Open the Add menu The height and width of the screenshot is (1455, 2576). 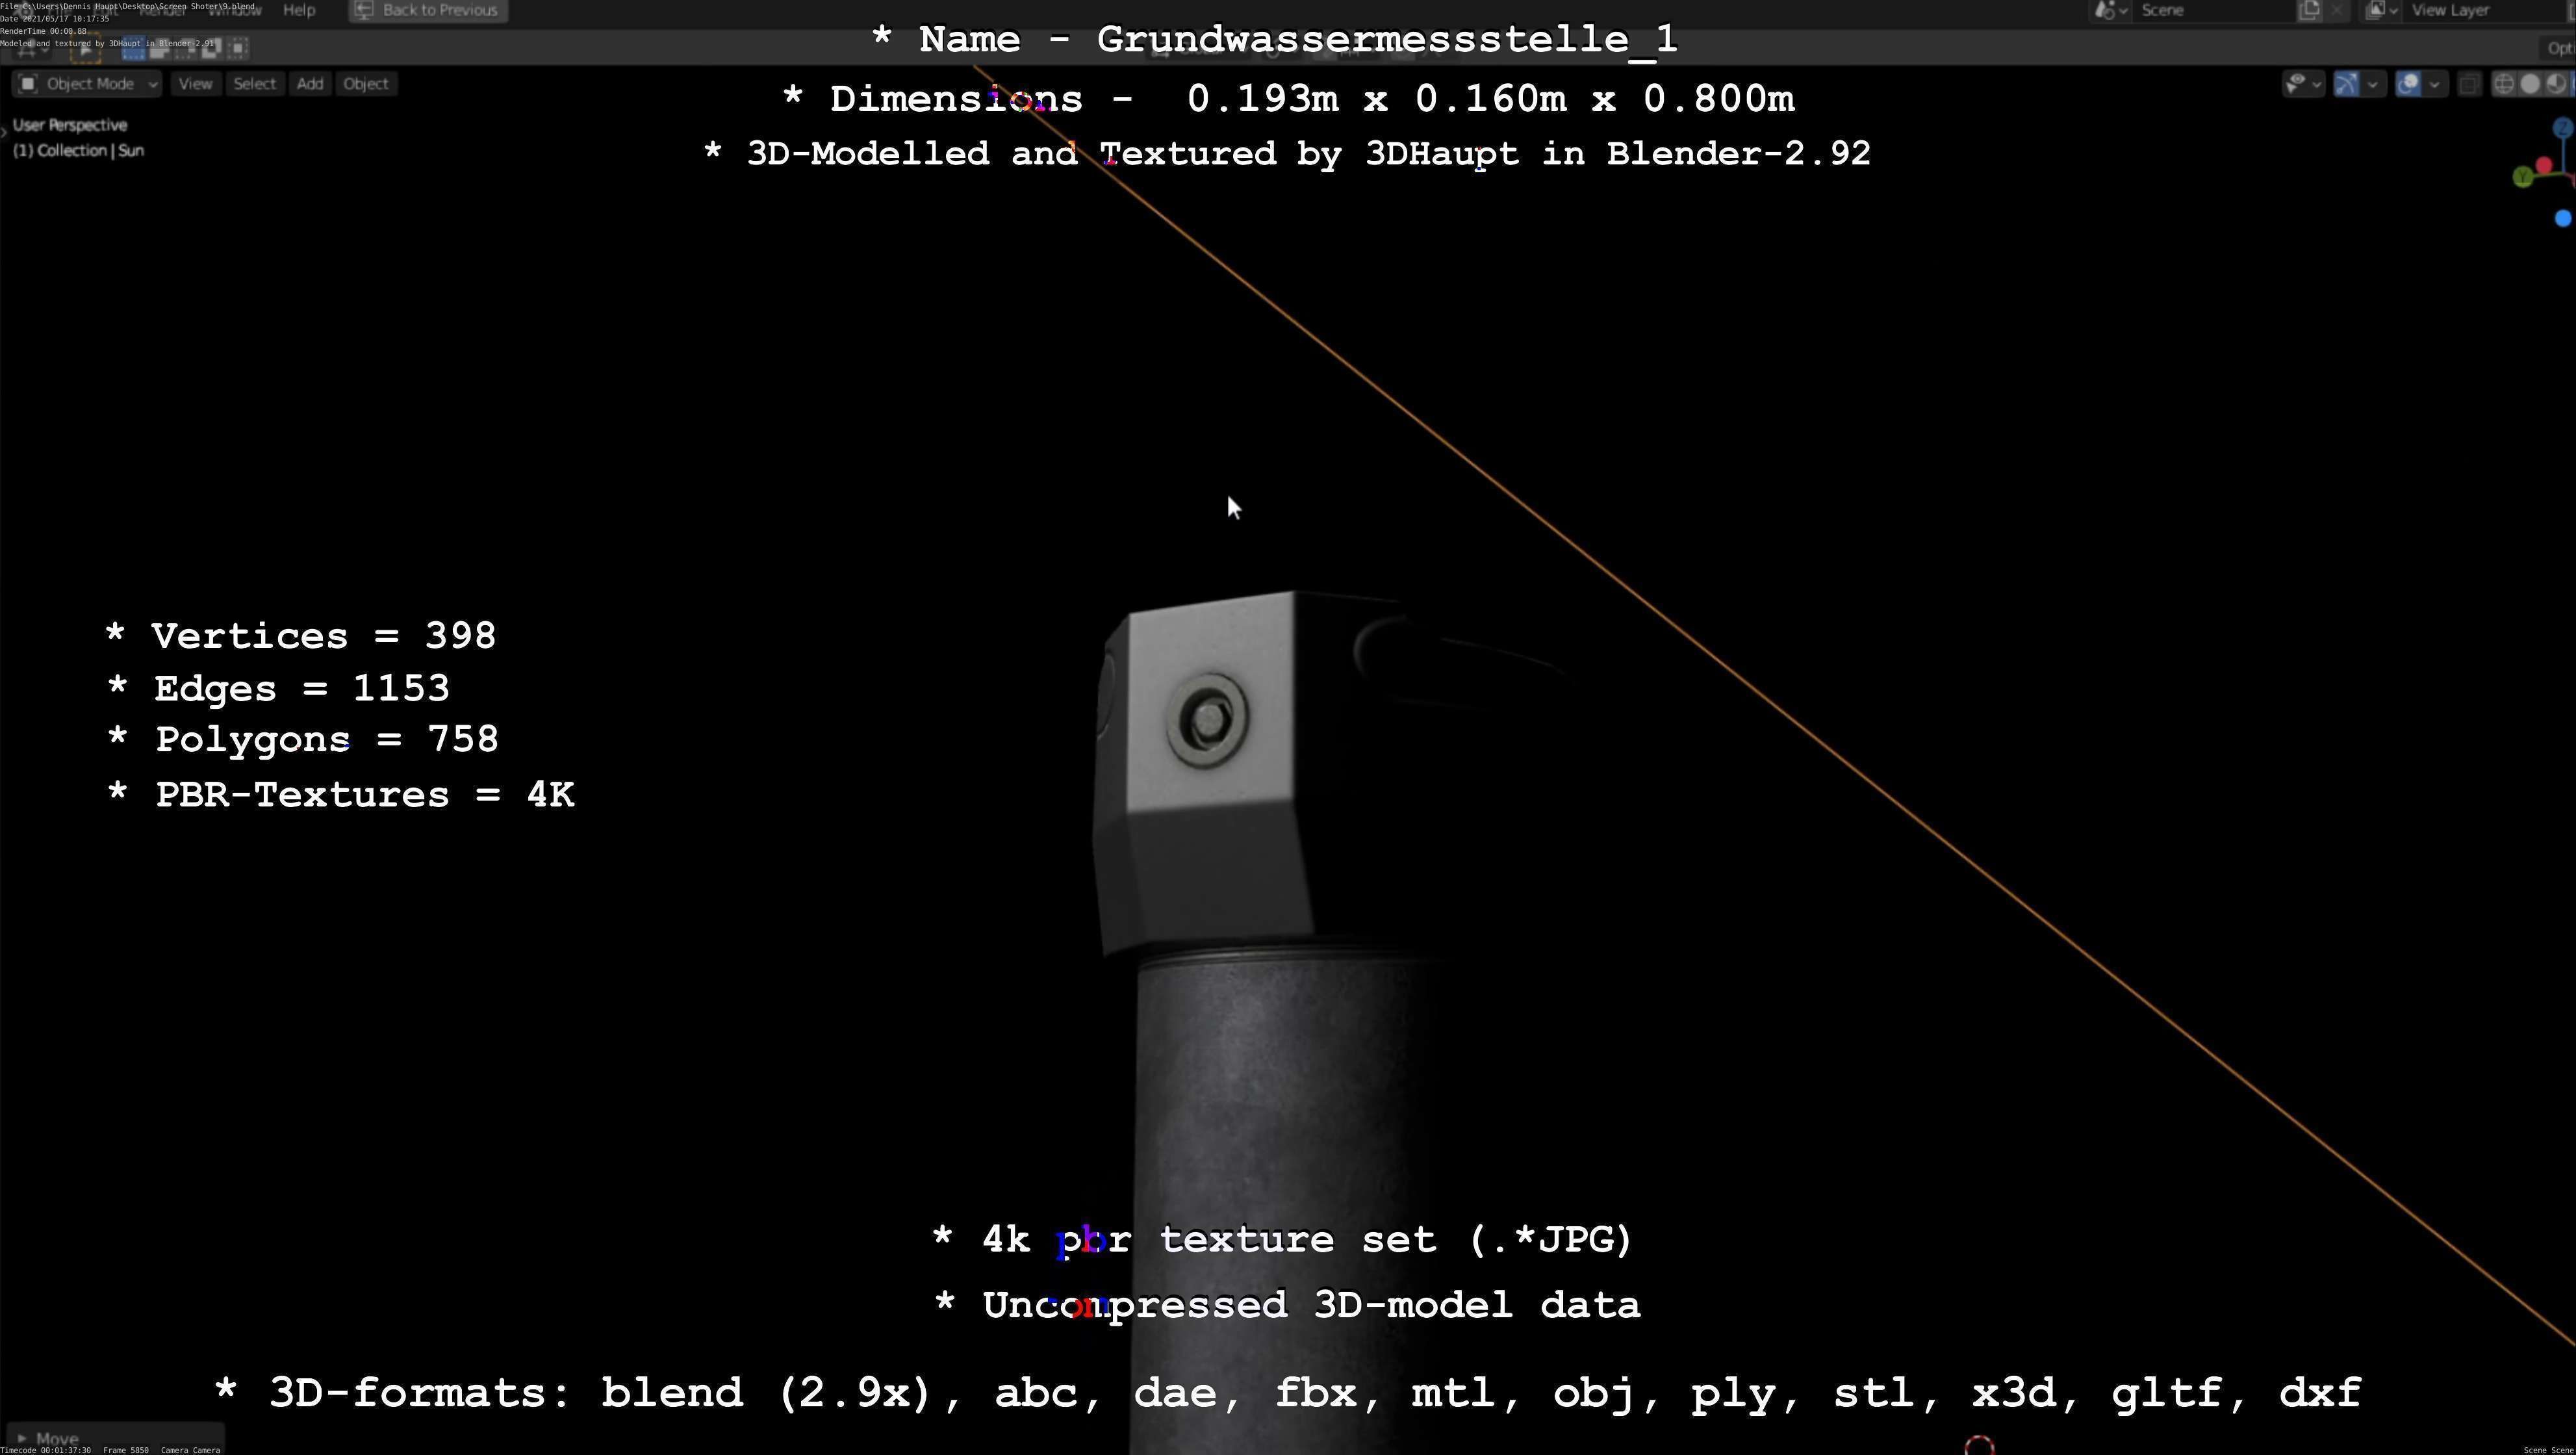309,84
